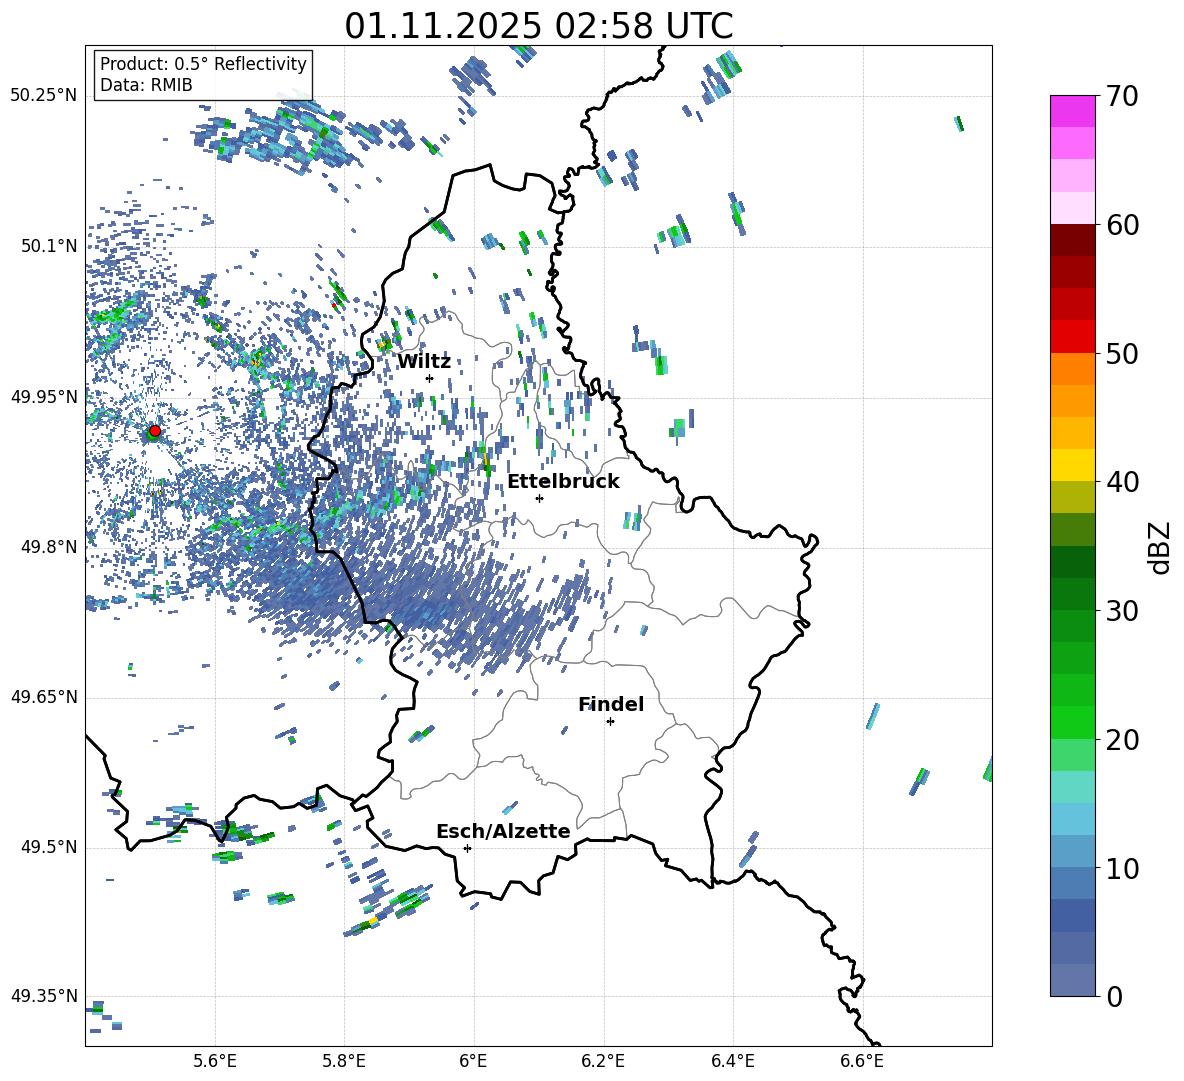The height and width of the screenshot is (1081, 1184).
Task: Click the cross marker under Esch/Alzette
Action: (467, 848)
